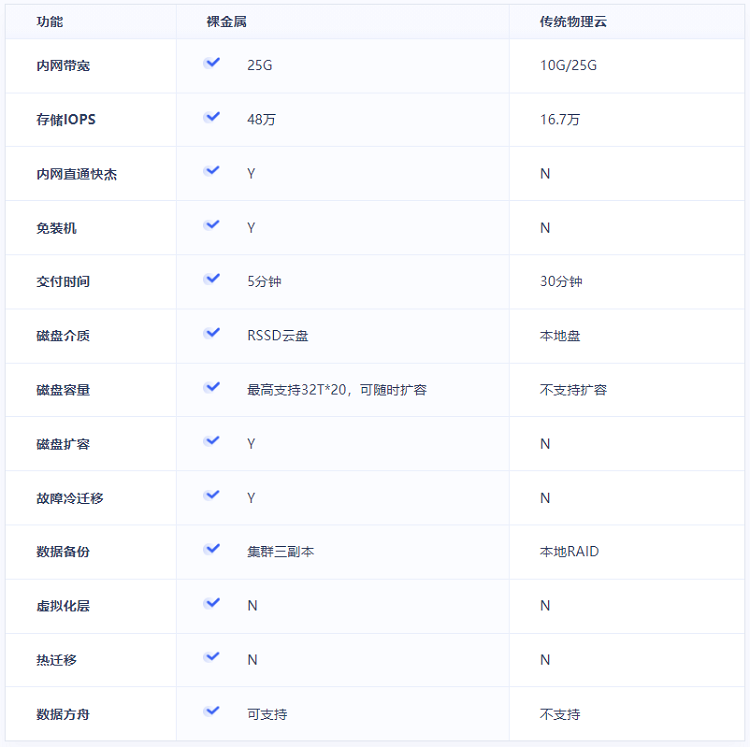
Task: Select the 裸金属 column header
Action: point(226,22)
